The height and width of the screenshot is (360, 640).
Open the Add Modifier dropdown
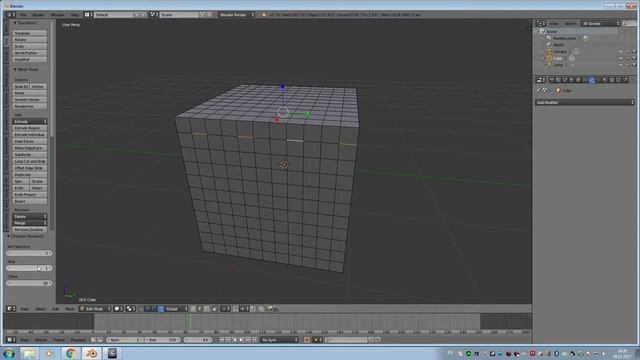tap(585, 102)
